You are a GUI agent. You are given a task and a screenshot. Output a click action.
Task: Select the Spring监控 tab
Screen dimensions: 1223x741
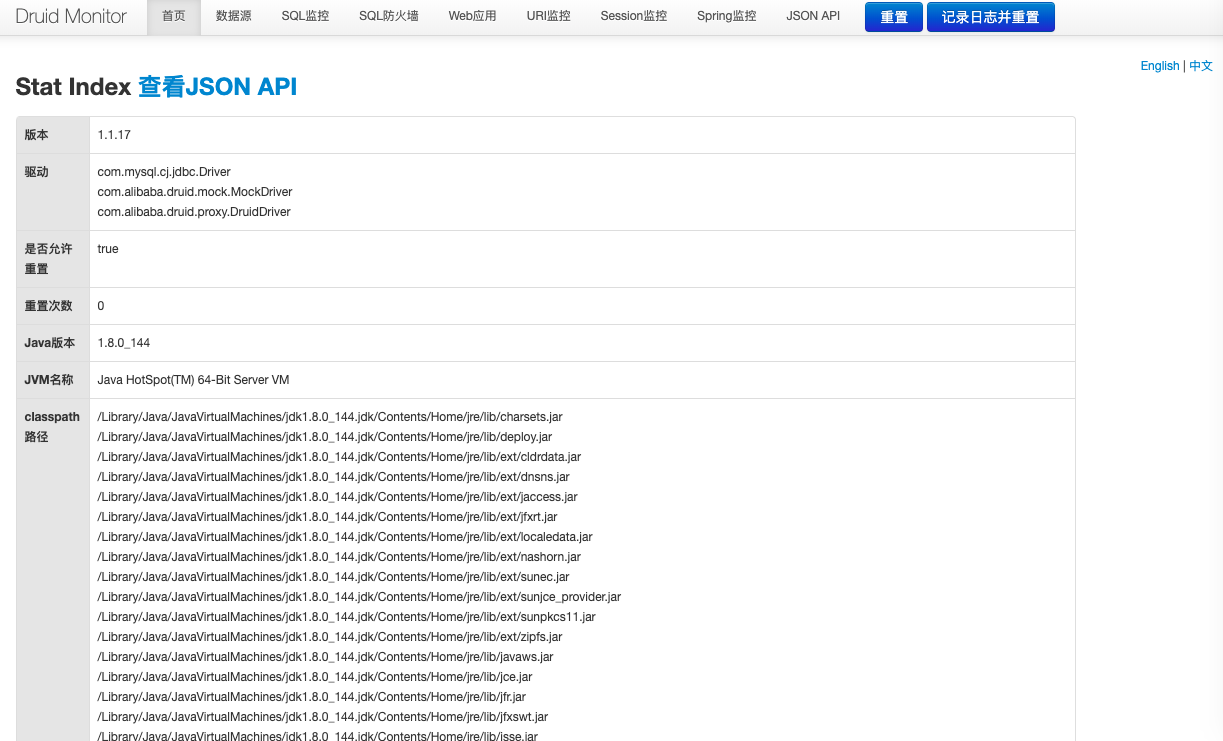coord(726,17)
